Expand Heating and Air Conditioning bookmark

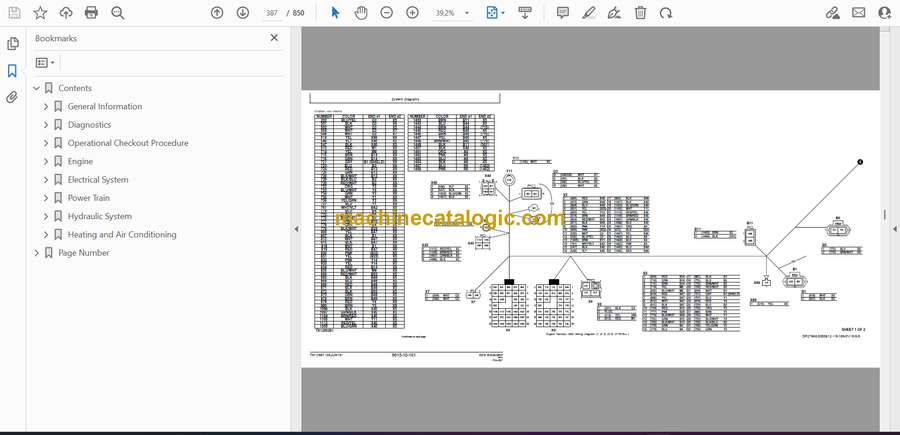(x=46, y=235)
